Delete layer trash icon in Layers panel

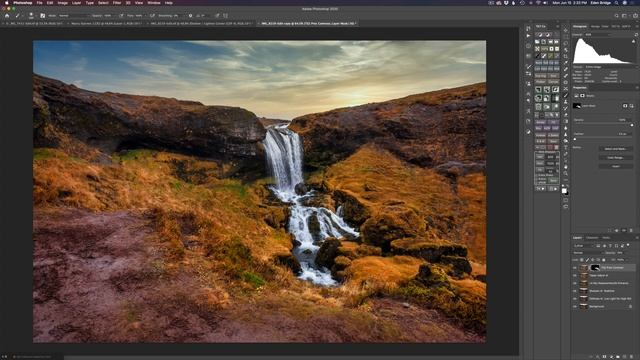631,356
